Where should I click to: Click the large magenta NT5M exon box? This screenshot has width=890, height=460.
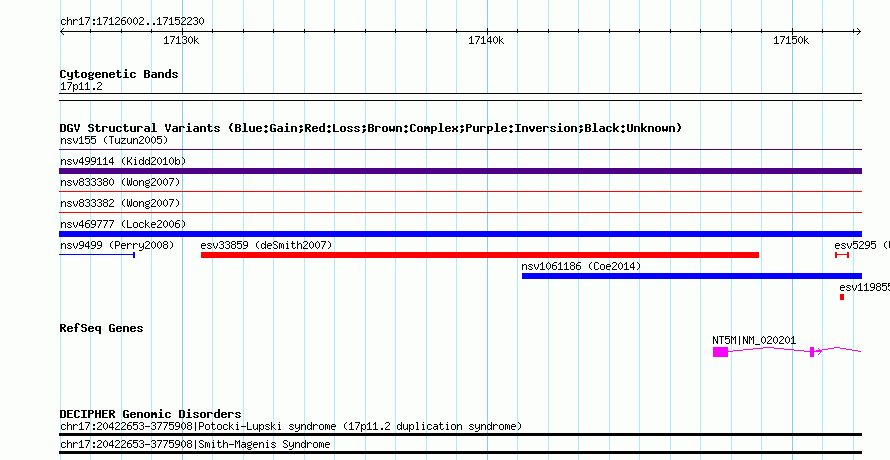tap(720, 352)
